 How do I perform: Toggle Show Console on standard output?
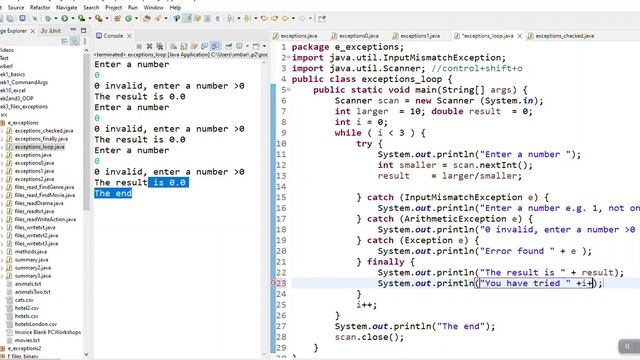(x=204, y=46)
